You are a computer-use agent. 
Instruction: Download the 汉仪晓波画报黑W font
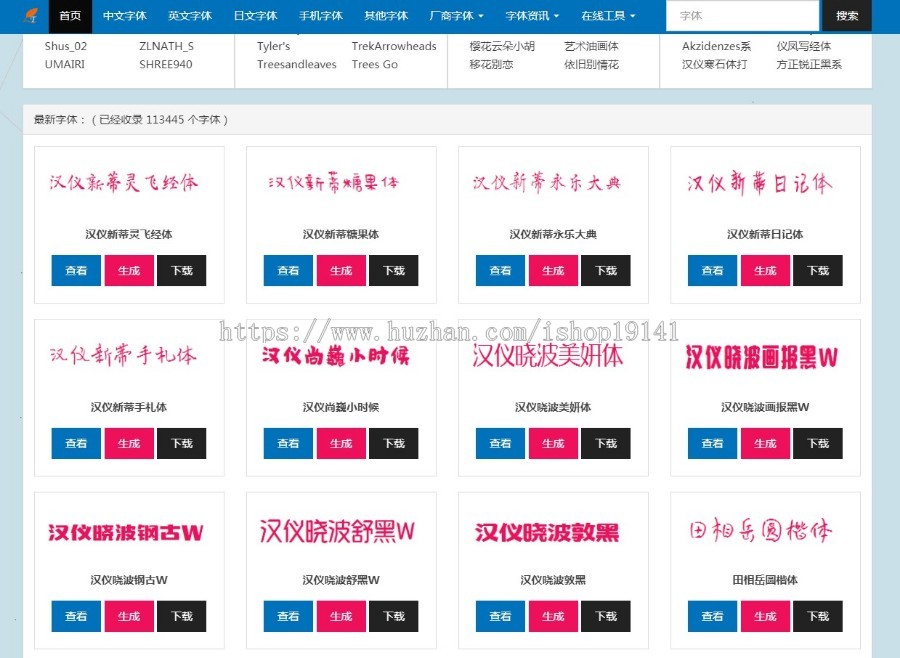point(818,443)
